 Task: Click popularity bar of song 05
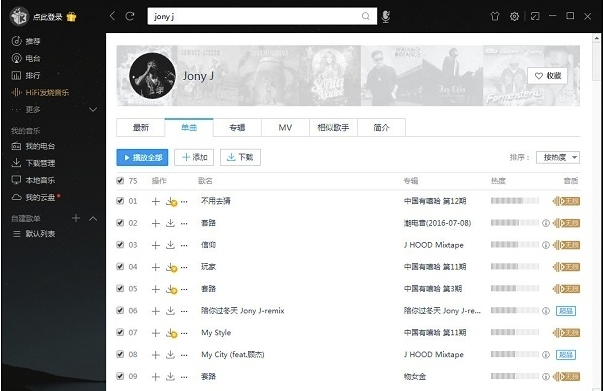click(515, 288)
